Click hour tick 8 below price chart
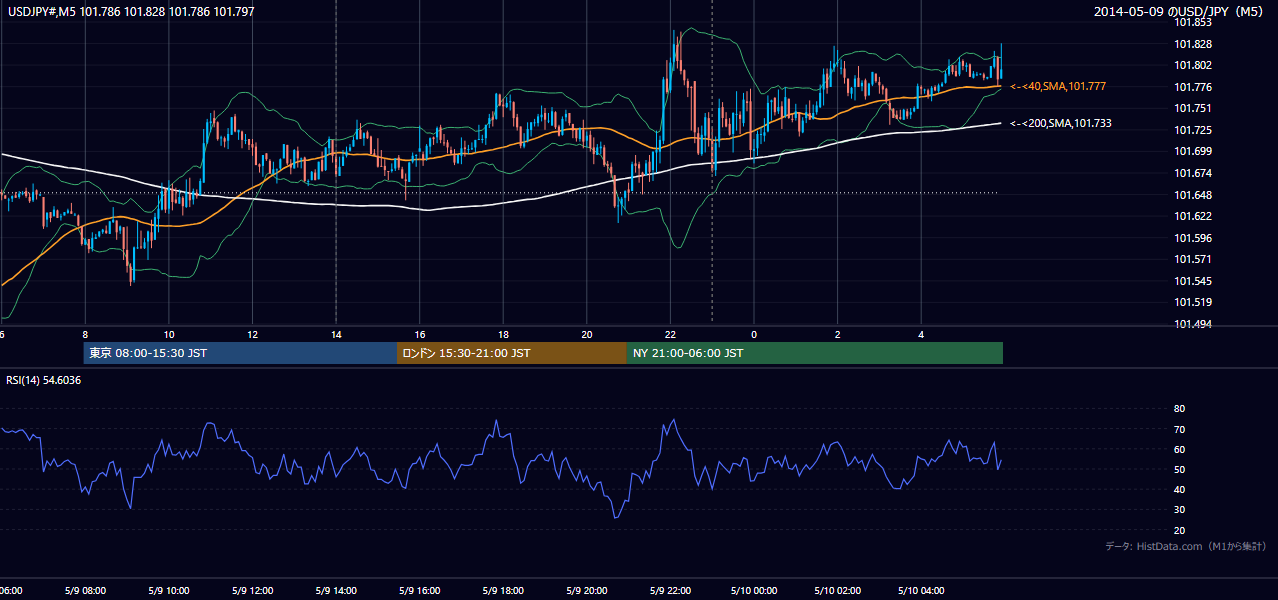This screenshot has height=600, width=1278. (x=85, y=335)
